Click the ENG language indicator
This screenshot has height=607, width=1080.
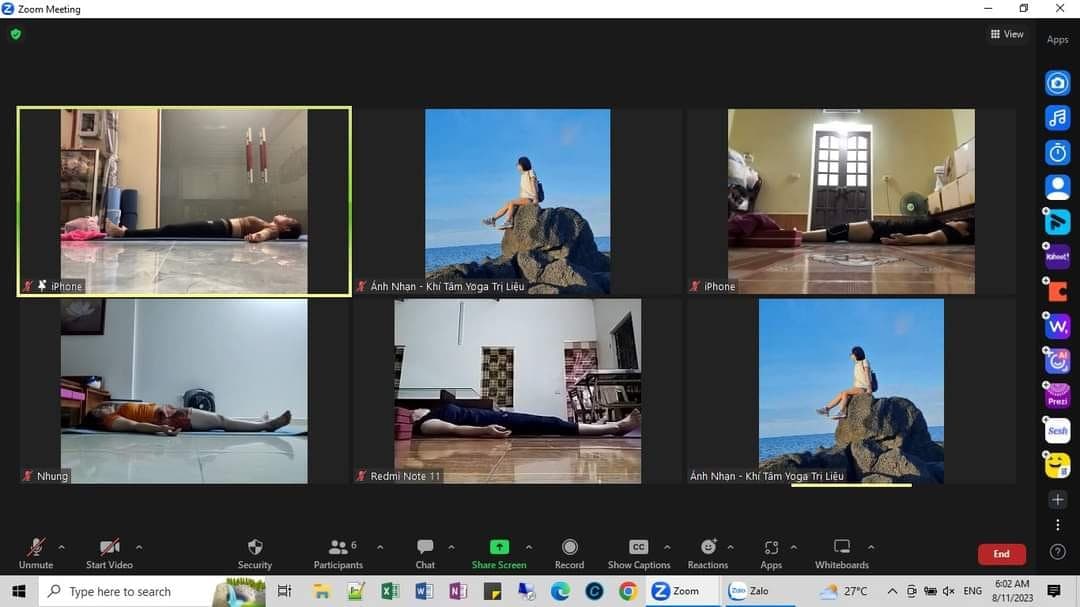(x=973, y=591)
